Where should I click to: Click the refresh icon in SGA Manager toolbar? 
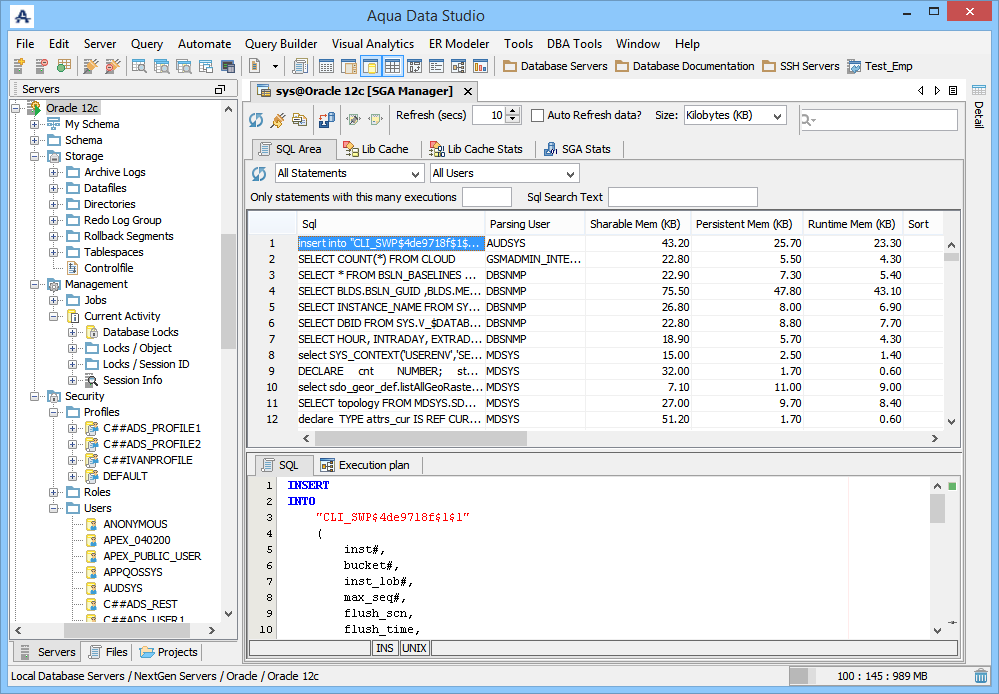coord(257,120)
